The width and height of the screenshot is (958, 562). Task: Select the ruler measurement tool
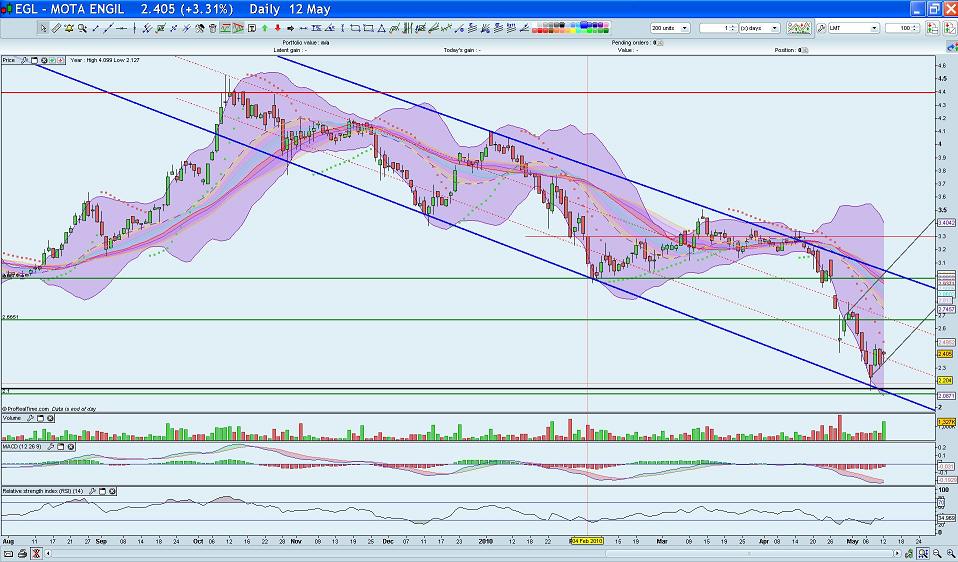tap(56, 28)
